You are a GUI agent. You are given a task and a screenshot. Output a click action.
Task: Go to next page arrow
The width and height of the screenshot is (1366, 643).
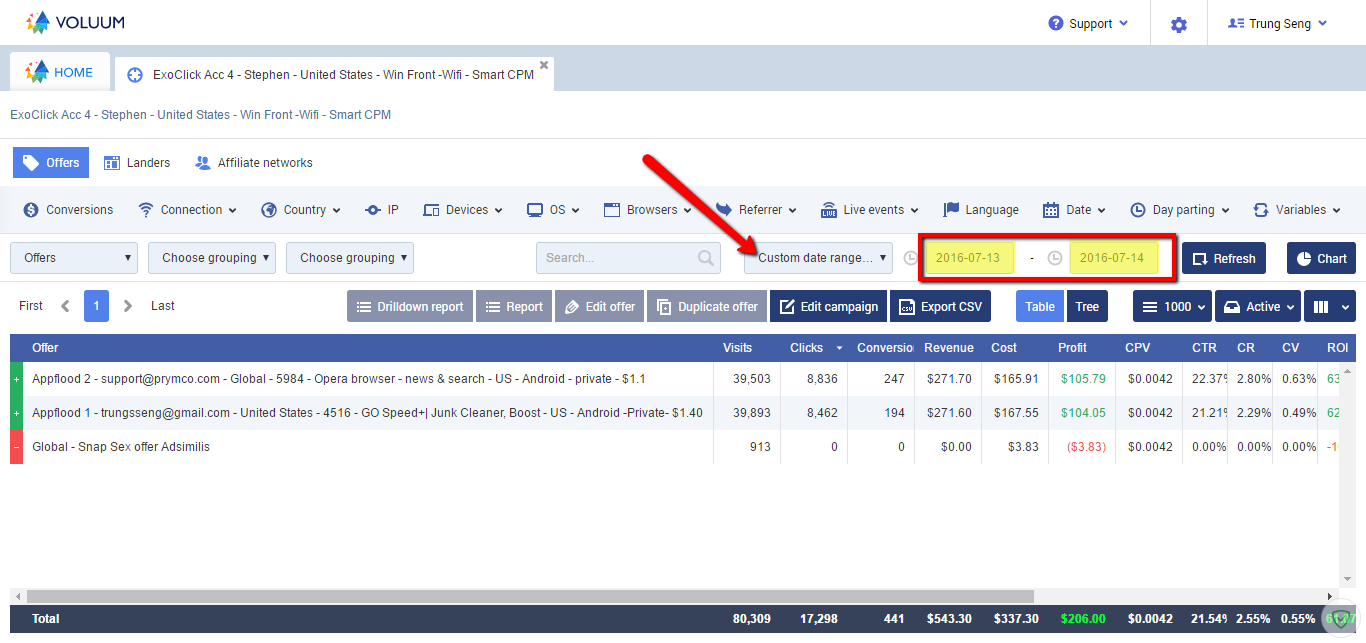coord(127,306)
